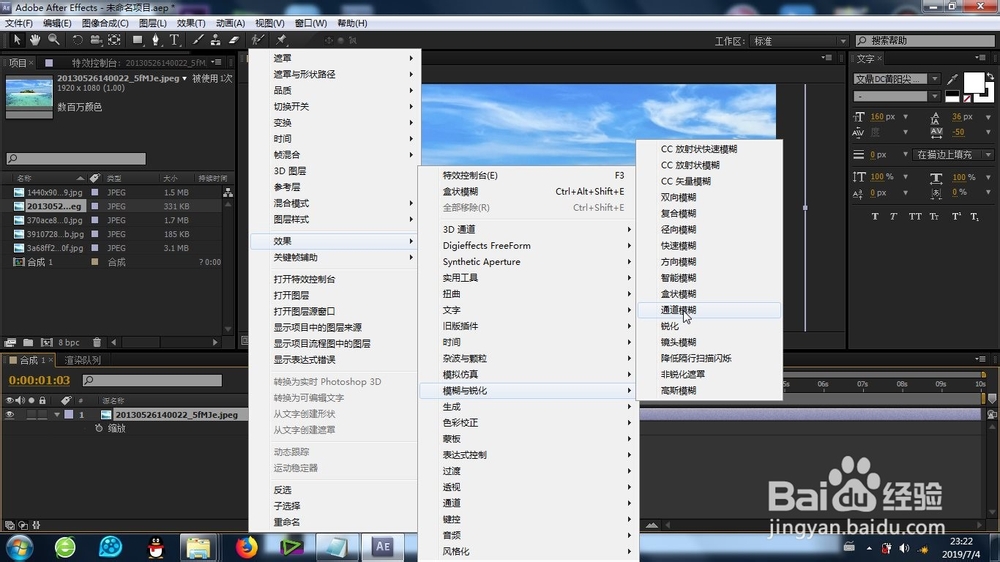Image resolution: width=1000 pixels, height=562 pixels.
Task: Select the Pen tool
Action: tap(156, 40)
